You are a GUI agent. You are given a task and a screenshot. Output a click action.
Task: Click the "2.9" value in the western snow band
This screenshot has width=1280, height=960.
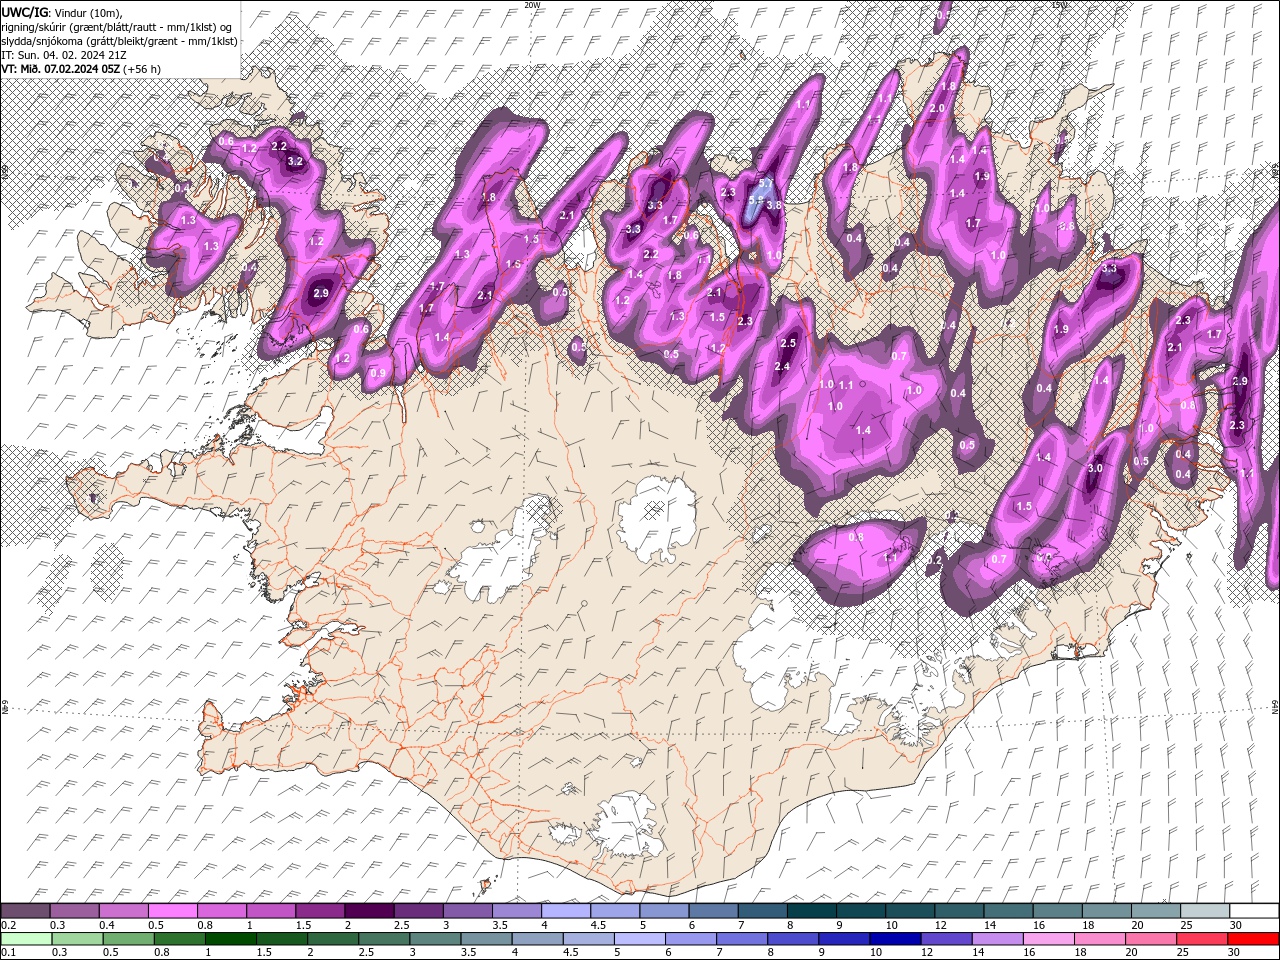(x=321, y=293)
